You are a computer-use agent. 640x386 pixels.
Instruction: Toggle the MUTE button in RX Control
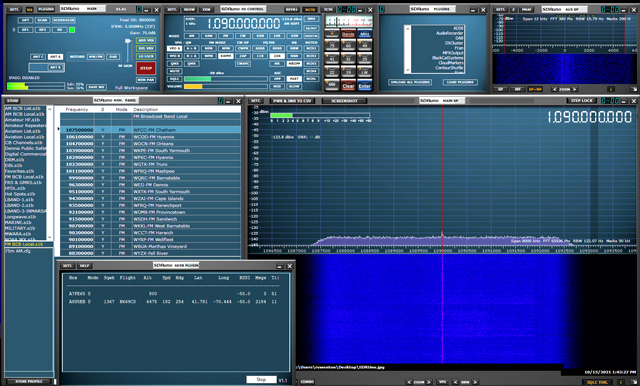pos(174,71)
